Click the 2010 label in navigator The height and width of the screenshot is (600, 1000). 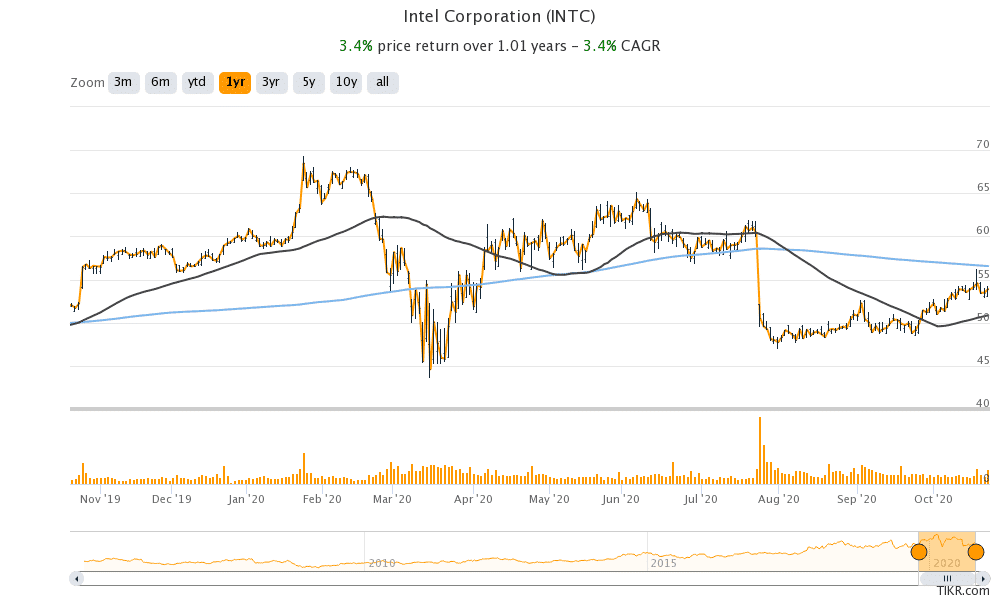click(x=382, y=563)
